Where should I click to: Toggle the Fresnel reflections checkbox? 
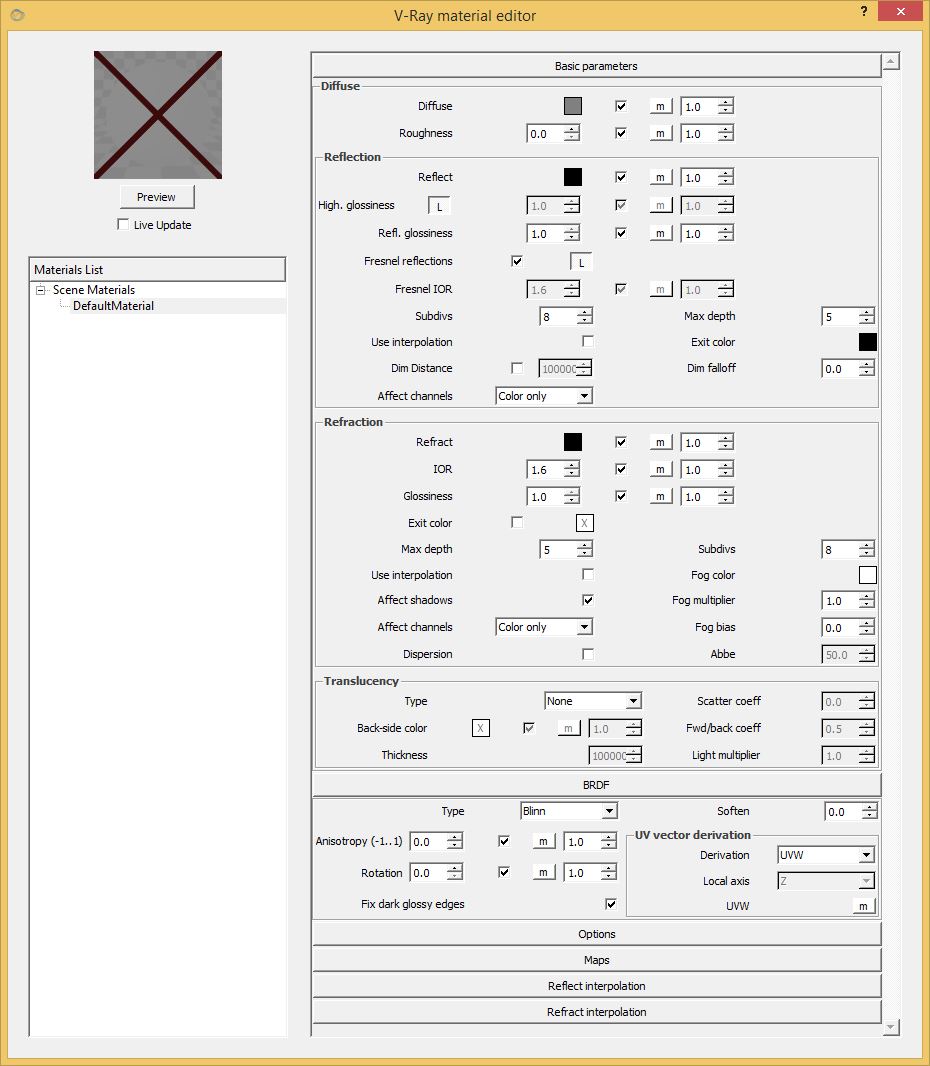(517, 261)
